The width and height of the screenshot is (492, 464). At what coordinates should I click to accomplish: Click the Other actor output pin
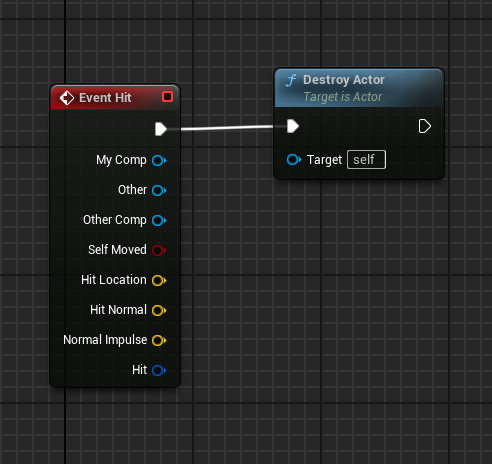tap(159, 190)
